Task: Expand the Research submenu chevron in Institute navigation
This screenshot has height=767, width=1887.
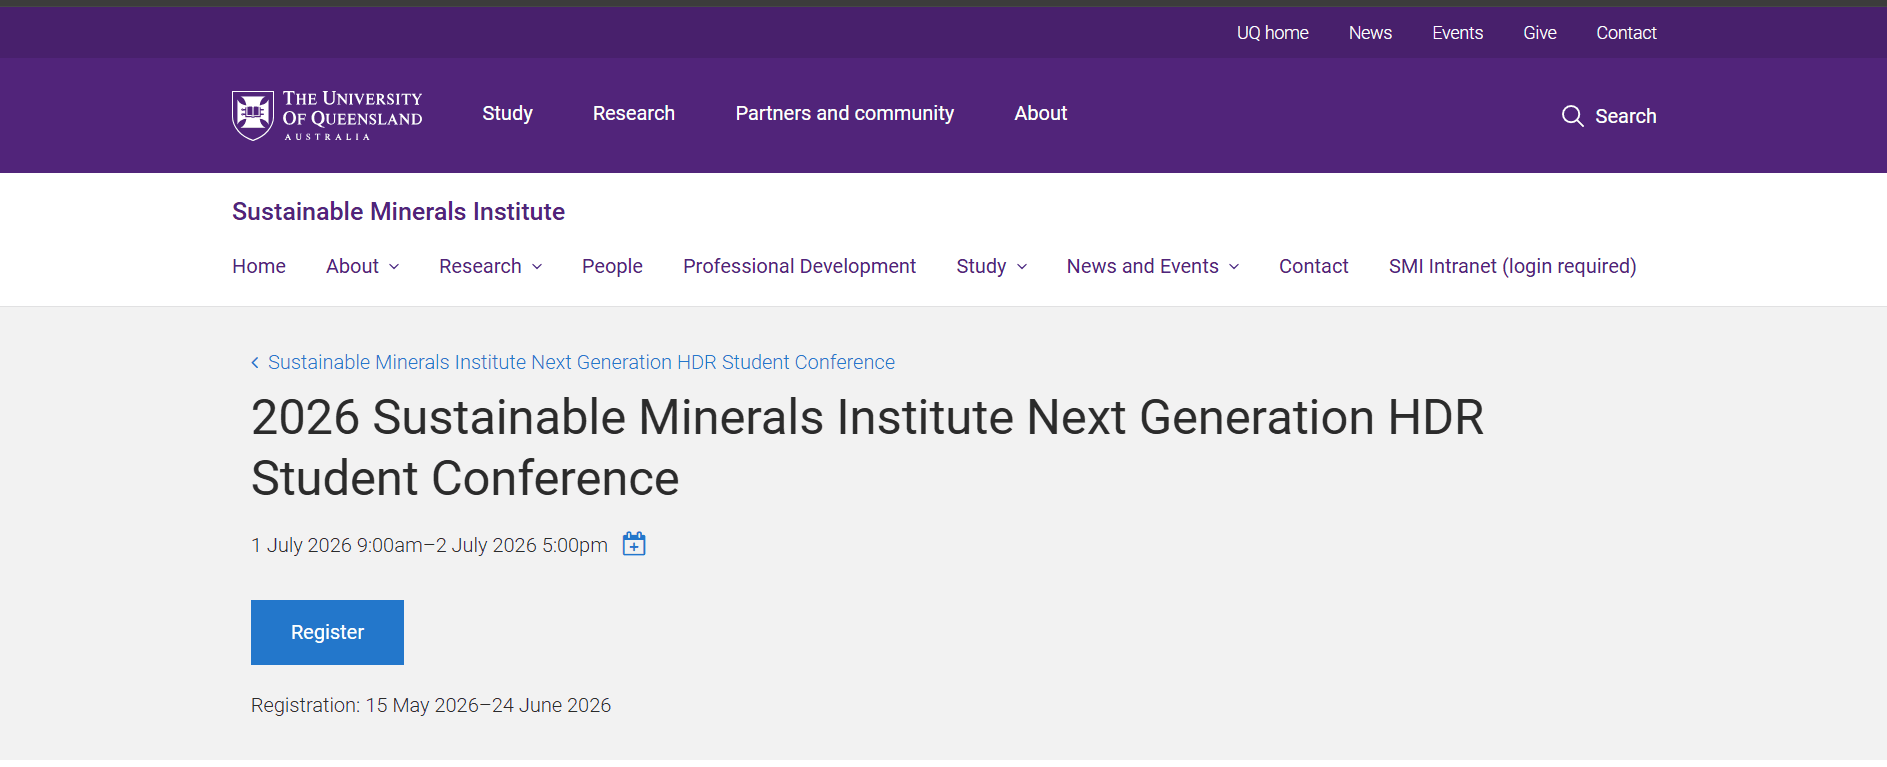Action: 537,267
